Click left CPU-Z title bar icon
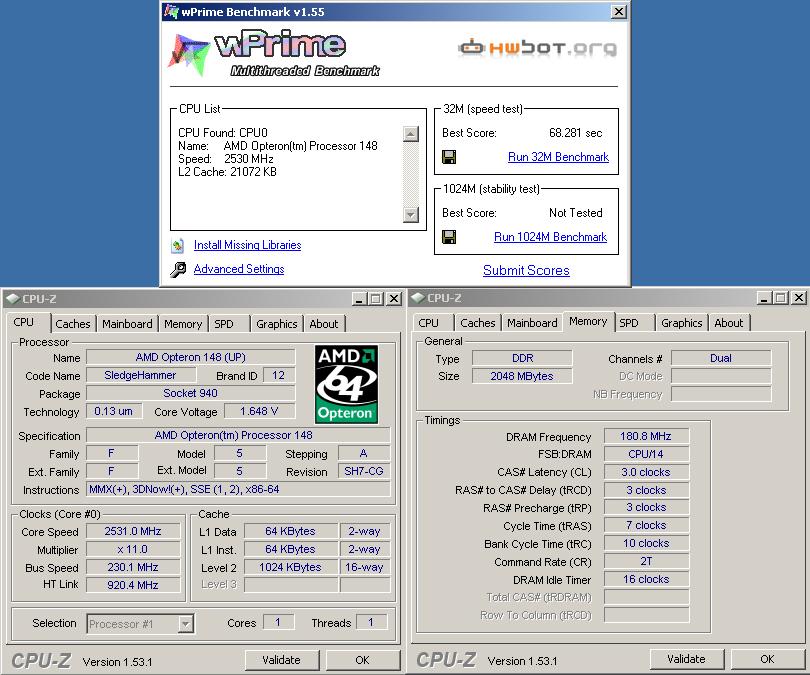This screenshot has width=810, height=675. pos(13,299)
